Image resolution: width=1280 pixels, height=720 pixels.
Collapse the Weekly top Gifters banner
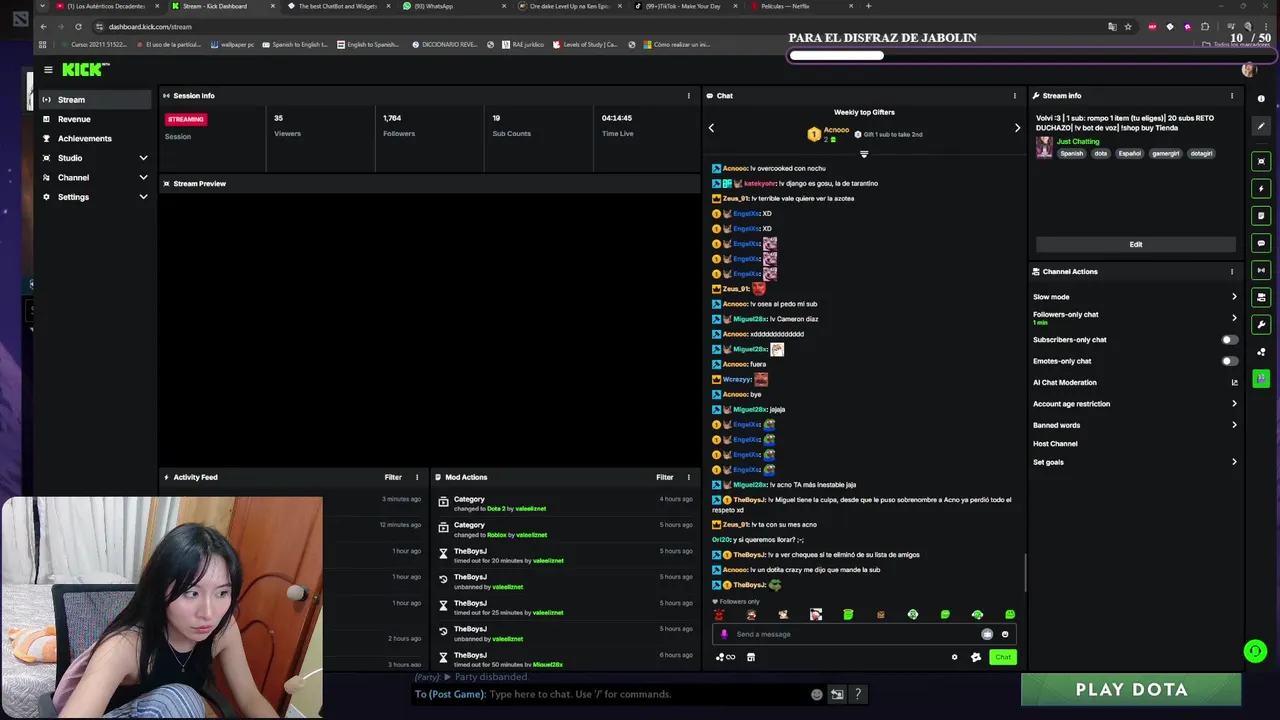(864, 154)
